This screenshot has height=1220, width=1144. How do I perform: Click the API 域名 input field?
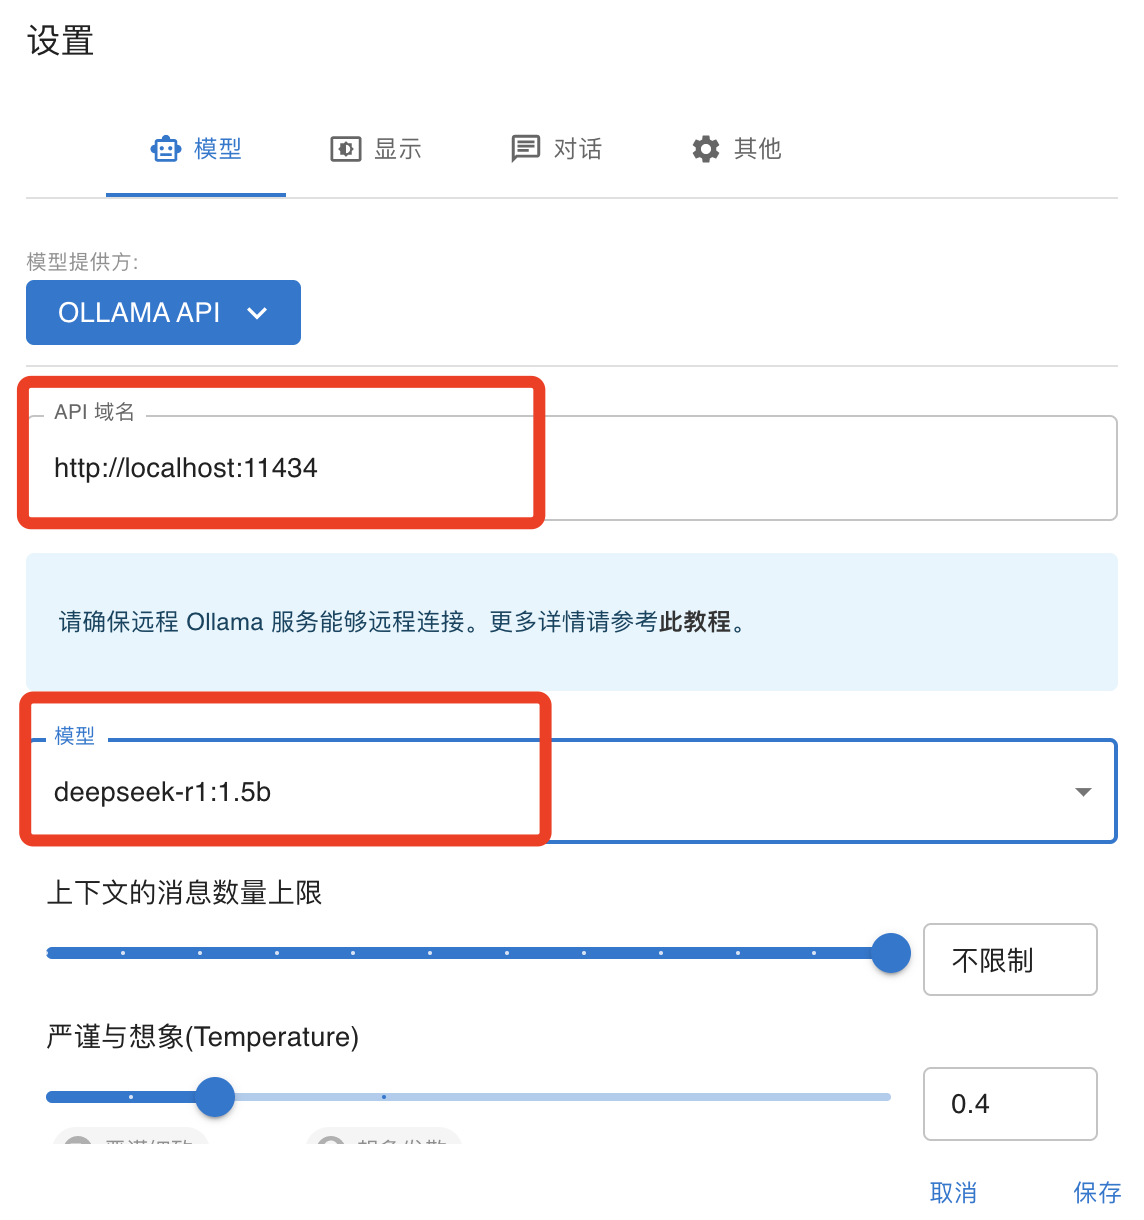coord(572,468)
